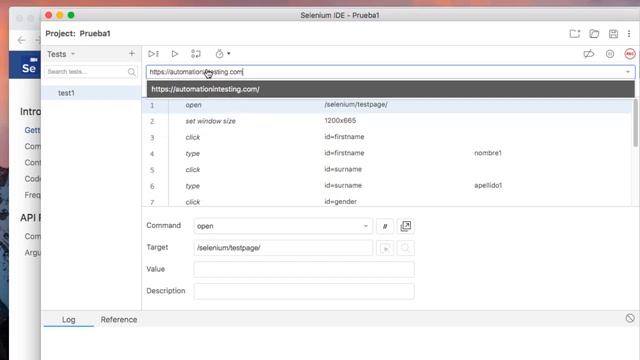Clear the log with the circle-slash icon
Image resolution: width=640 pixels, height=360 pixels.
tap(630, 318)
